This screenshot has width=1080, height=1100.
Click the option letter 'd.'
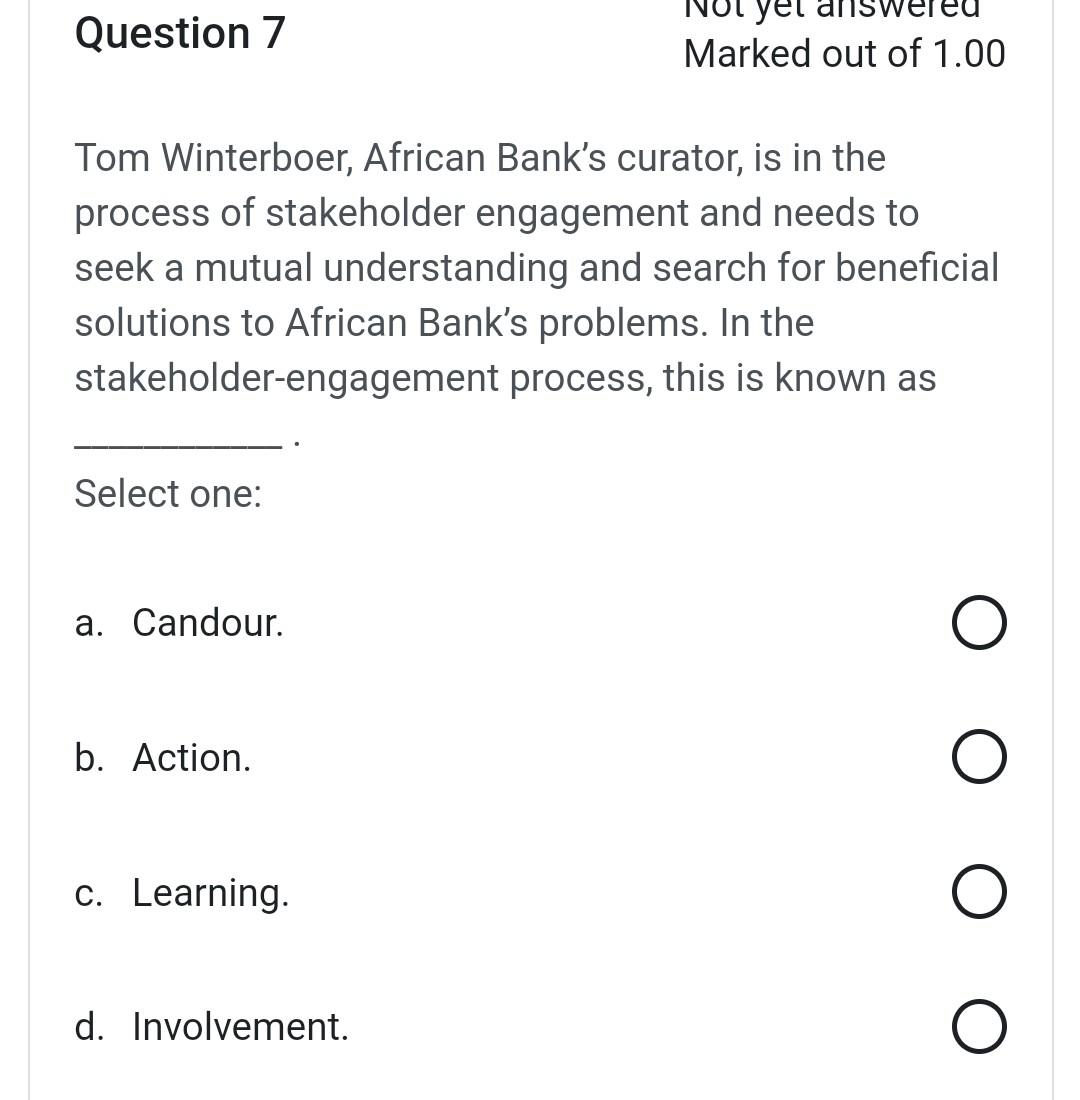88,1027
